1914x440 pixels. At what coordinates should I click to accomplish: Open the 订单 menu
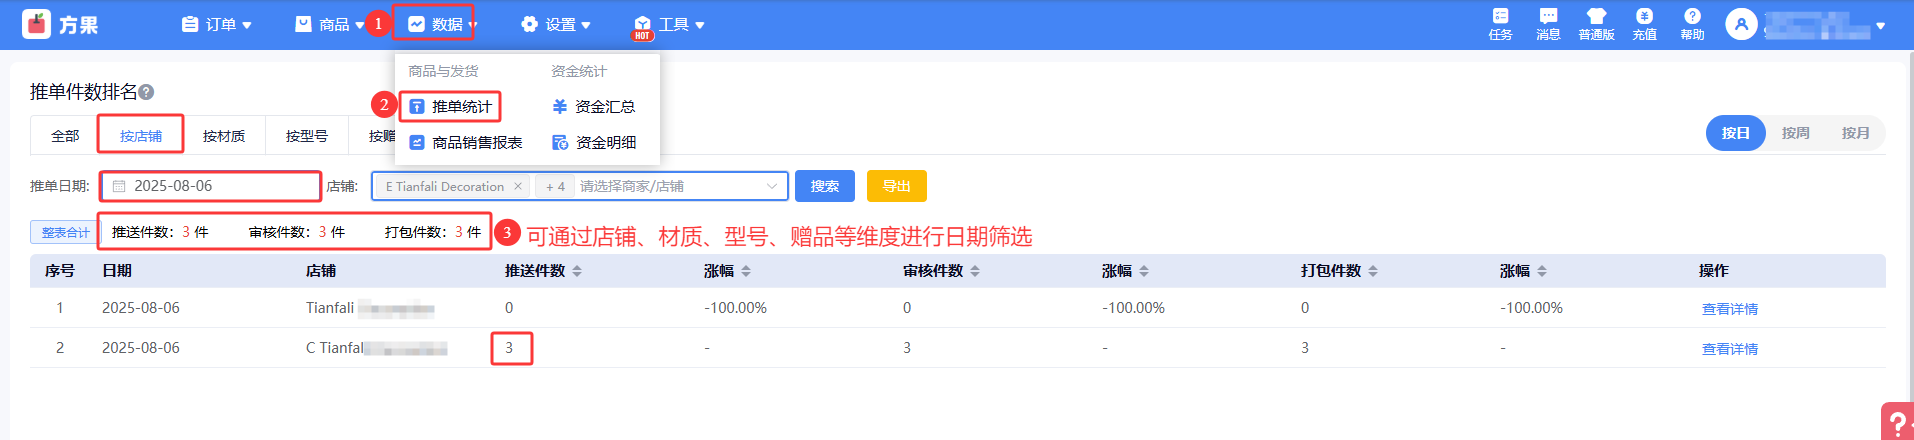(217, 24)
